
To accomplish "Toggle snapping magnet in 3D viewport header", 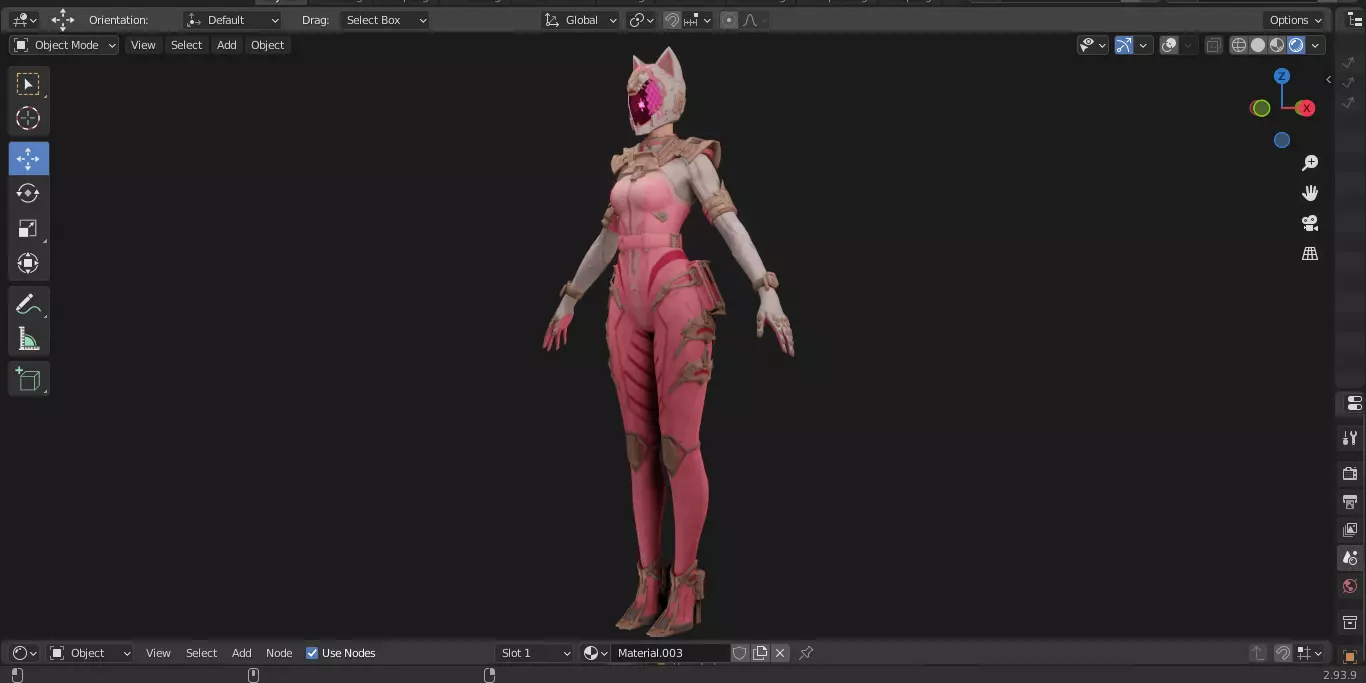I will [x=672, y=20].
